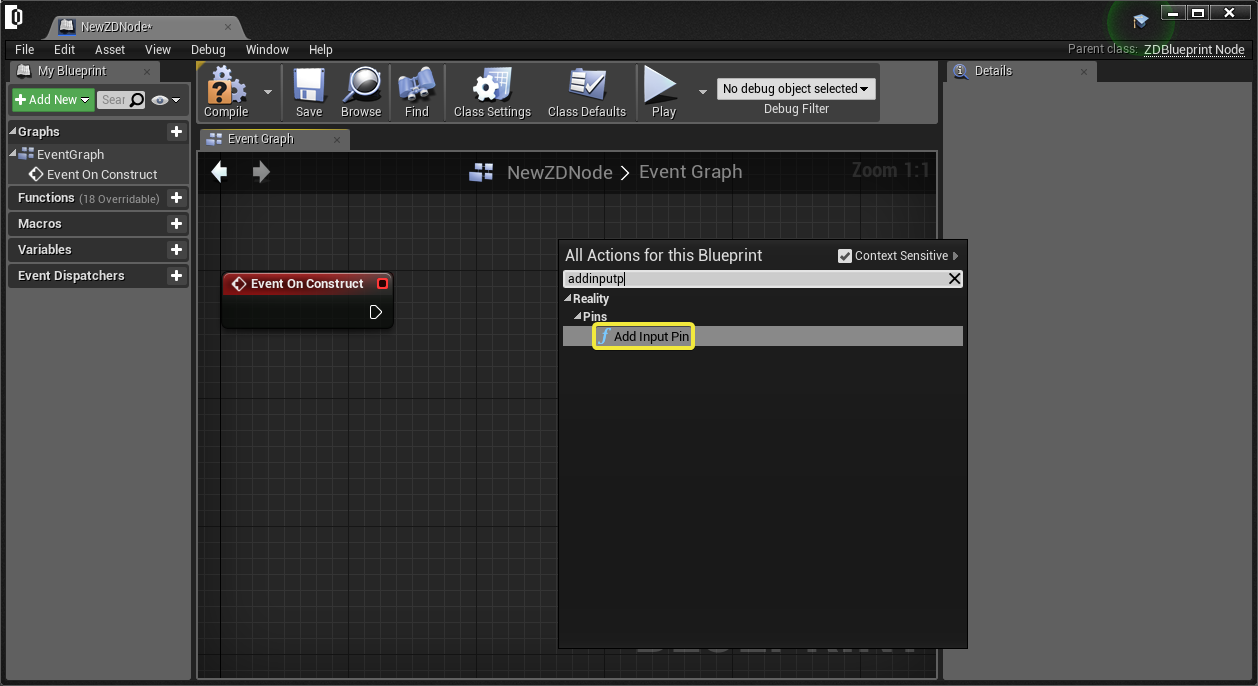Screen dimensions: 1258x686
Task: Collapse the Pins category in actions list
Action: [578, 317]
